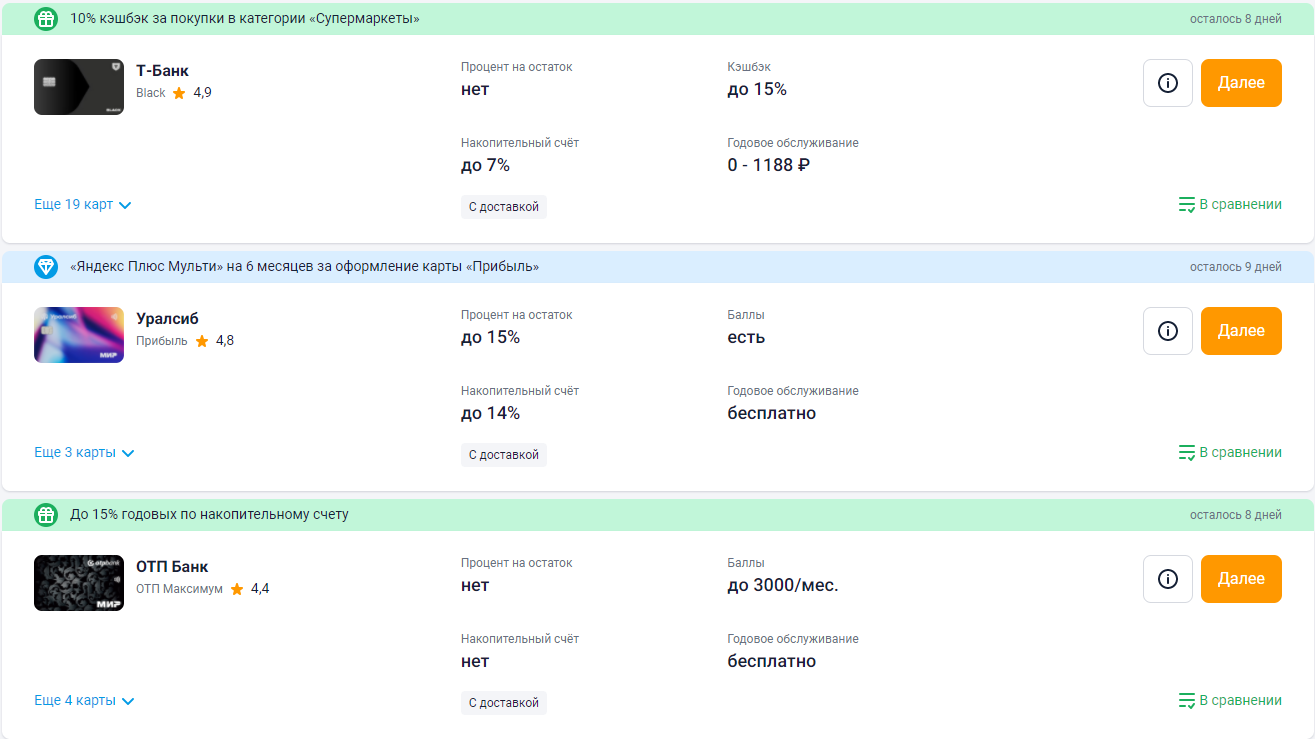Click the gift icon in Т-Банк promo banner

tap(46, 18)
